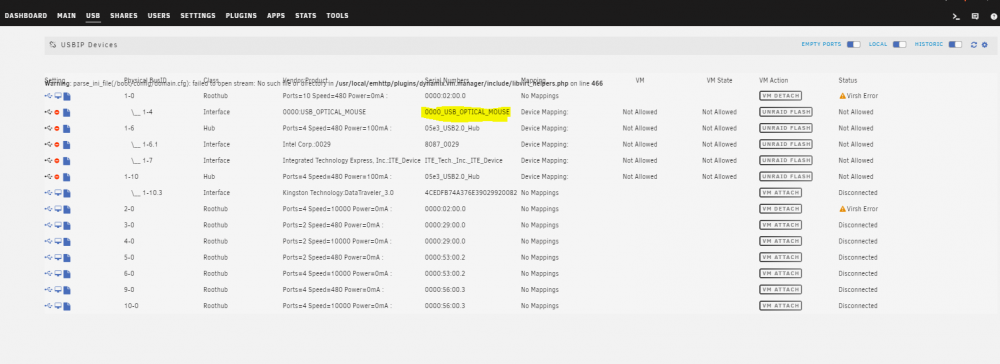The width and height of the screenshot is (1000, 364).
Task: Click the document icon in row 4-0
Action: click(66, 241)
